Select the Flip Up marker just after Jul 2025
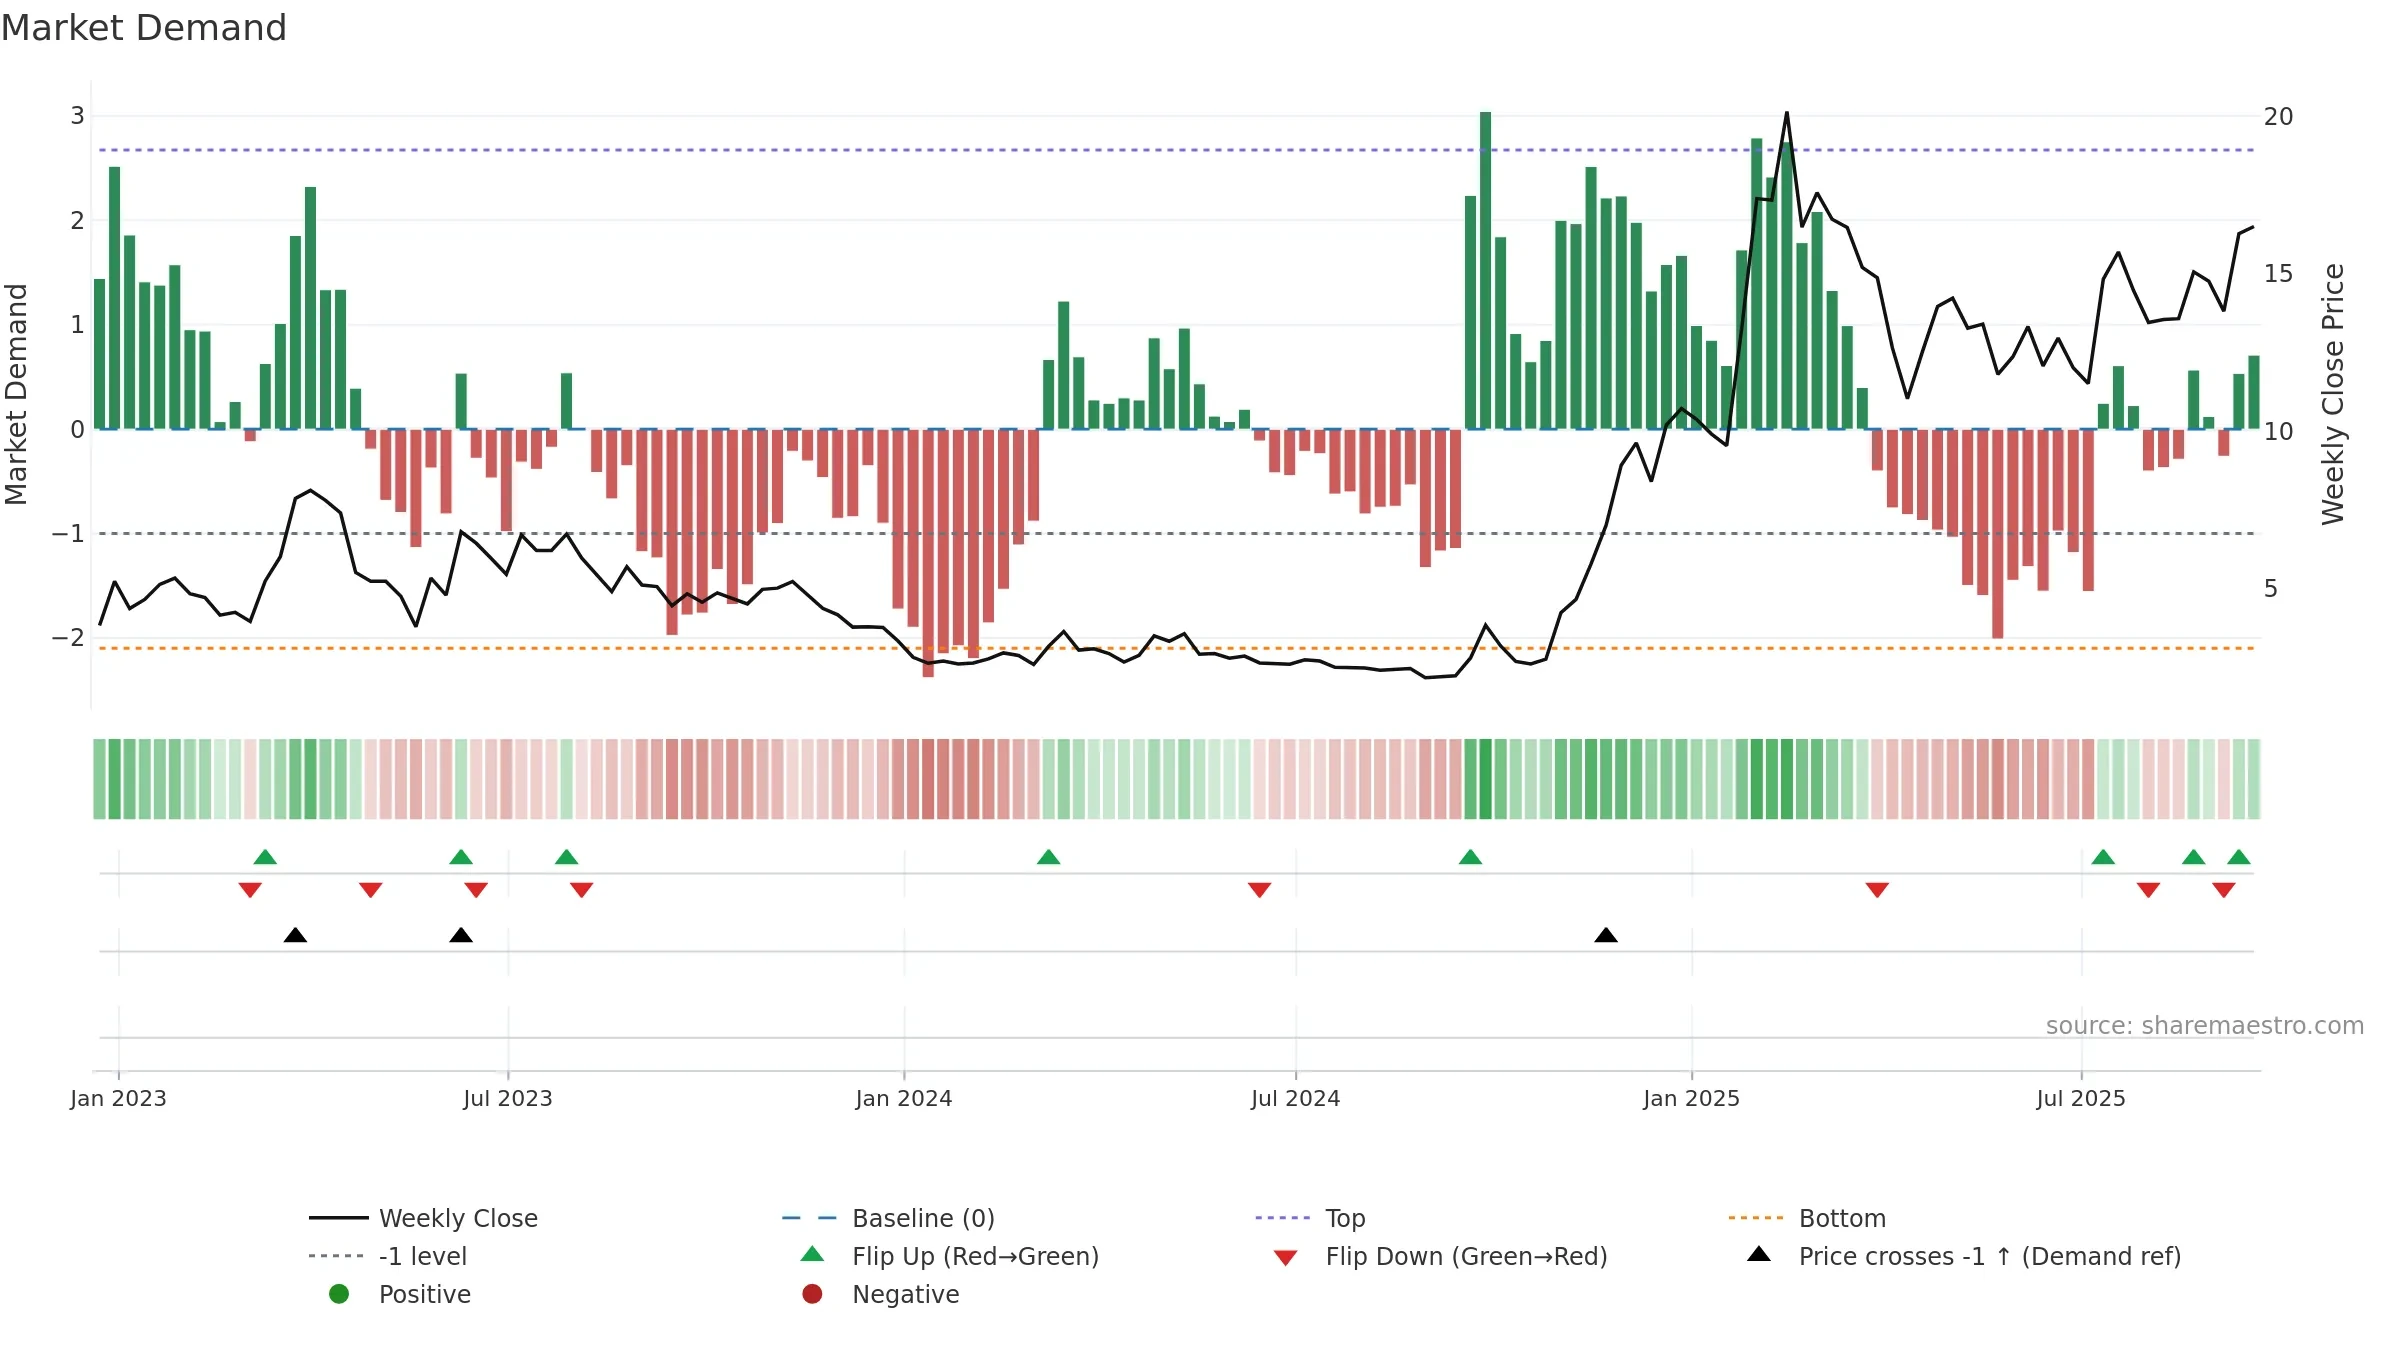The width and height of the screenshot is (2400, 1350). tap(2103, 857)
